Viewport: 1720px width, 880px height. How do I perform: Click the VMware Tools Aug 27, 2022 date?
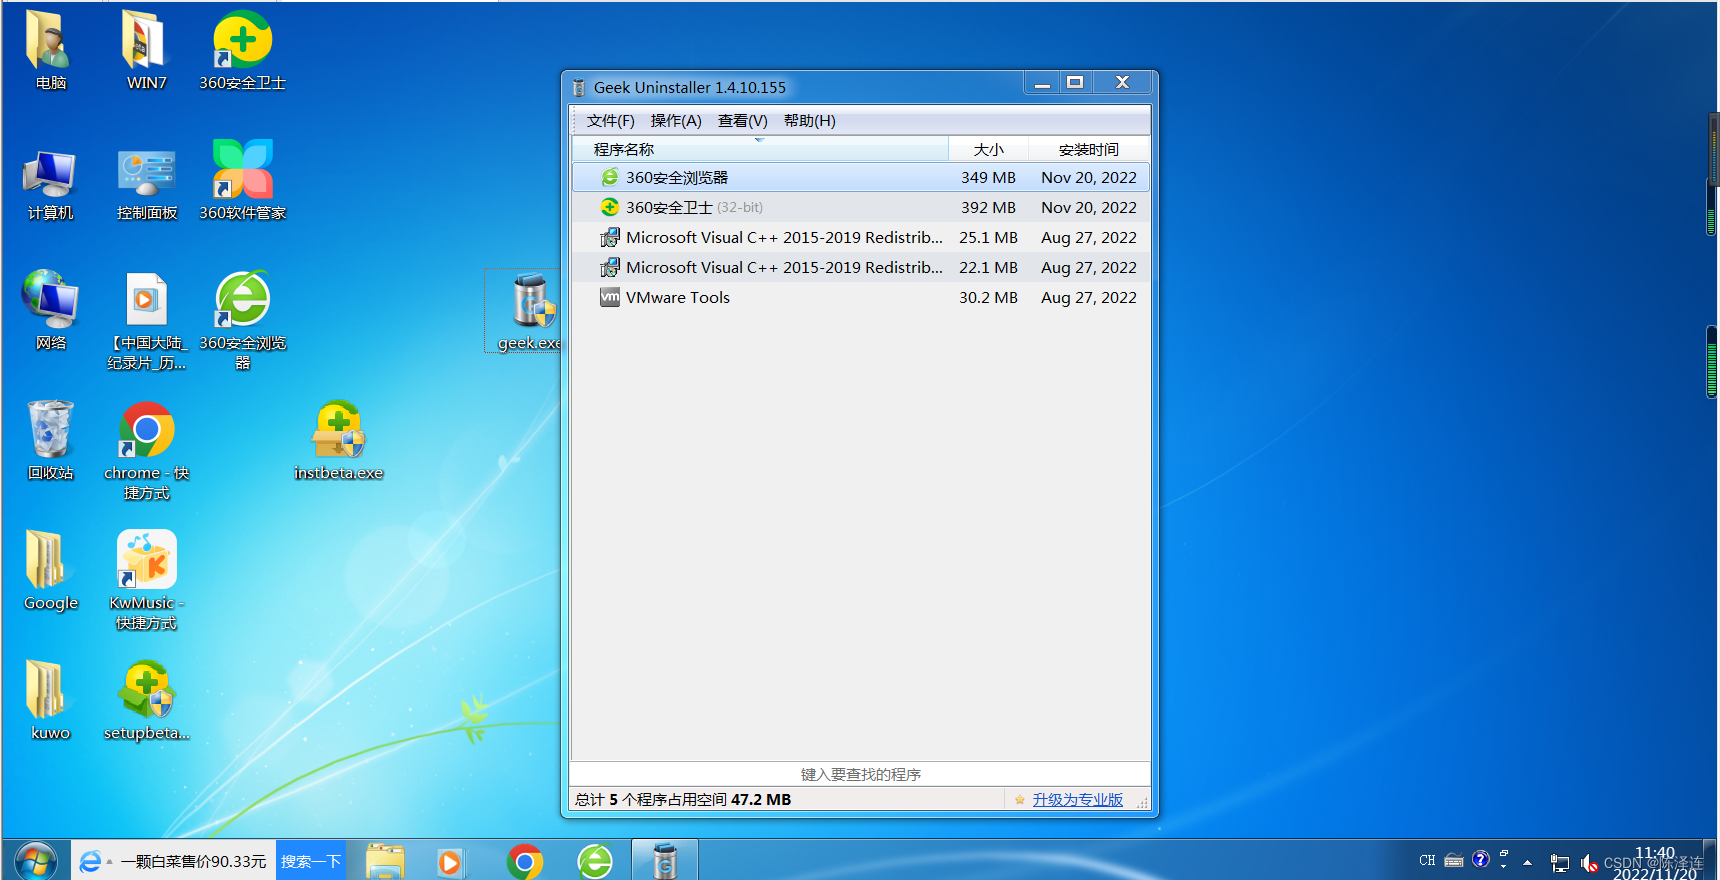[x=1089, y=297]
